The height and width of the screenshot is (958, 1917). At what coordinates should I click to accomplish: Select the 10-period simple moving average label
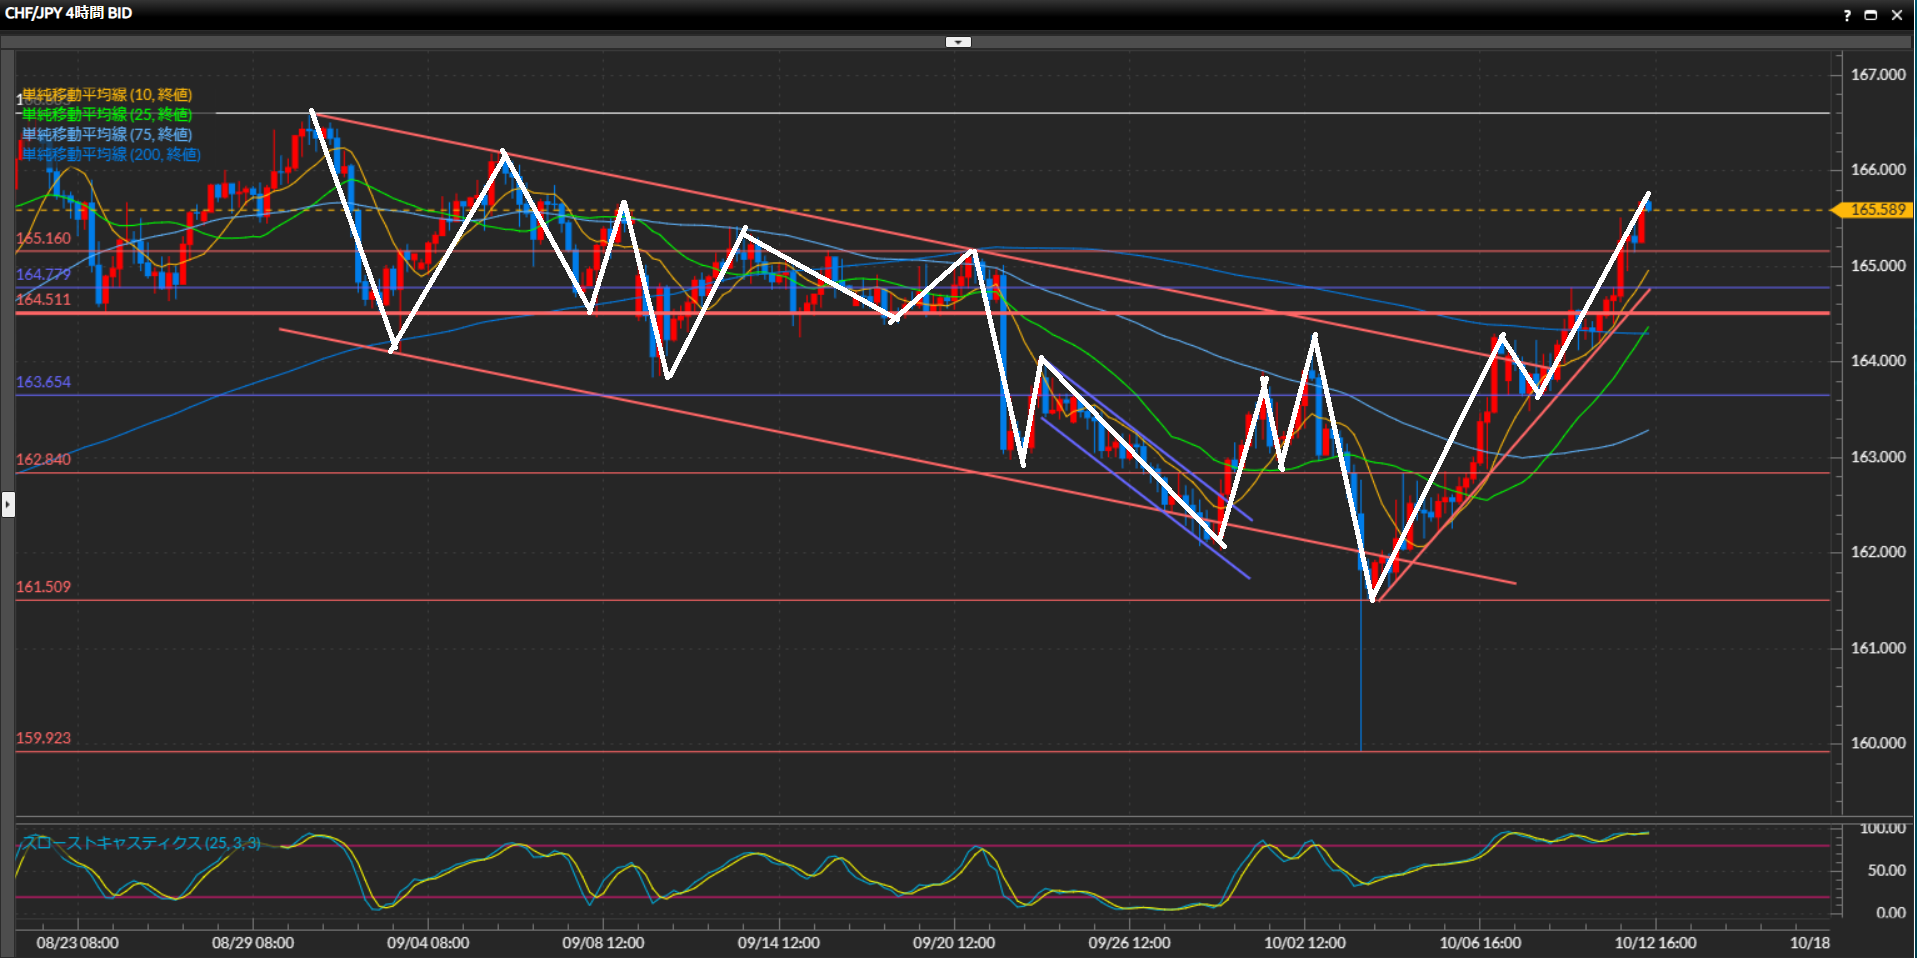pyautogui.click(x=107, y=95)
